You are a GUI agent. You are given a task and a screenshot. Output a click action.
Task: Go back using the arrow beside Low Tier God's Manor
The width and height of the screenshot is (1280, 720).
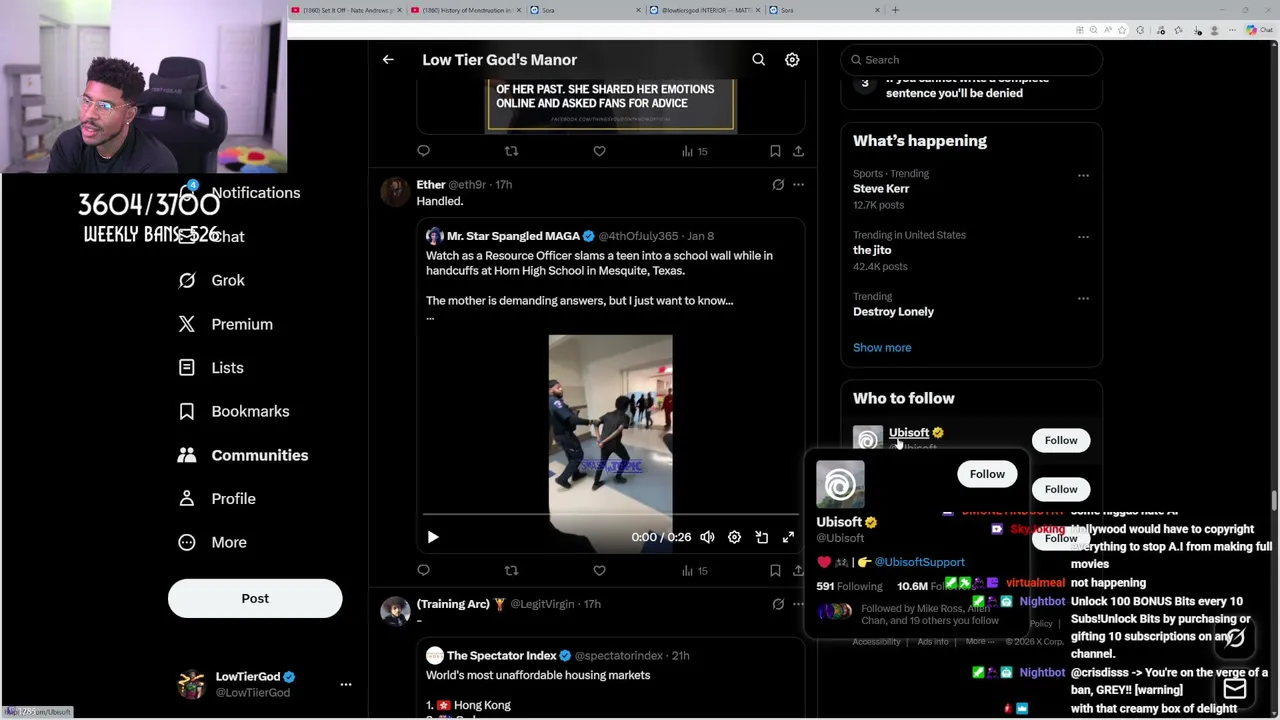(x=388, y=60)
